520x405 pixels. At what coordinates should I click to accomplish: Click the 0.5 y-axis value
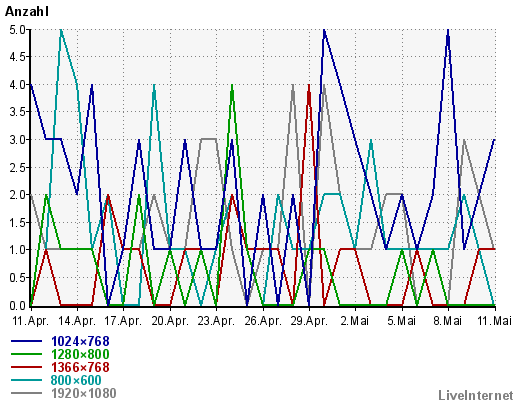[17, 277]
